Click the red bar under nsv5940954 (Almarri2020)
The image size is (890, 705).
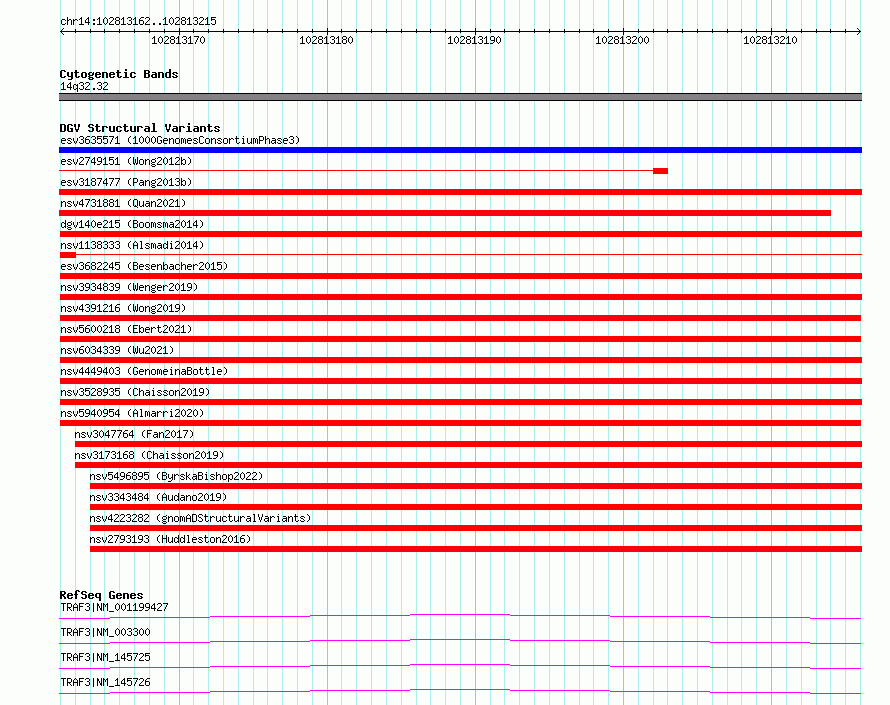460,423
